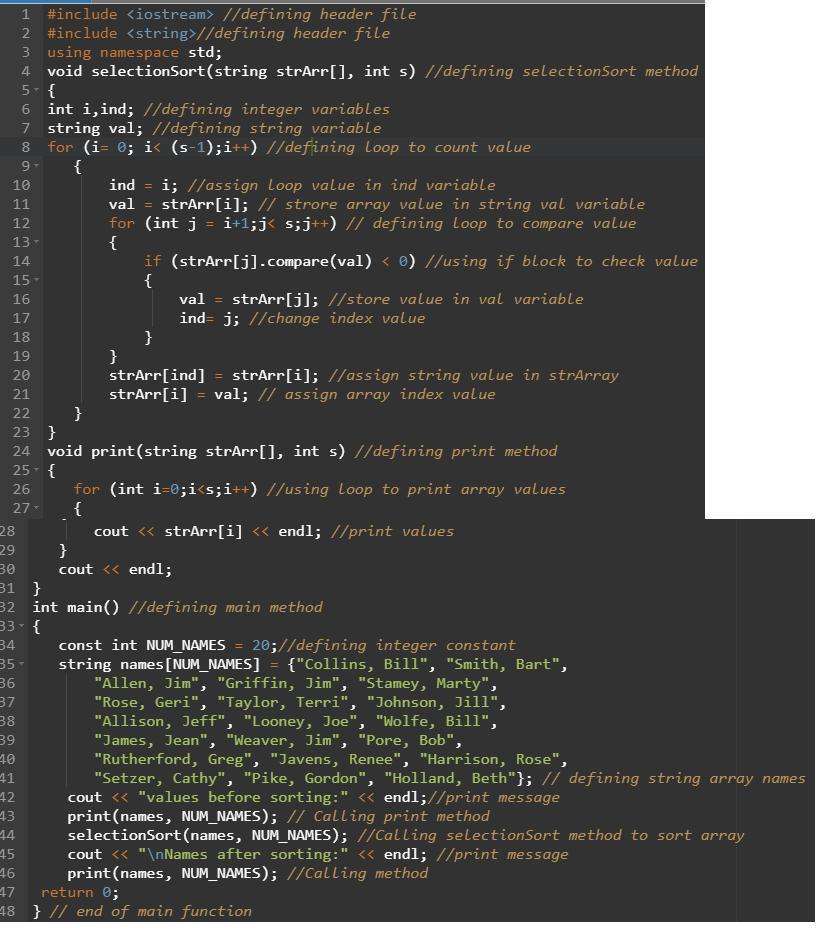Click 'NUM_NAMES = 20' constant definition
The height and width of the screenshot is (932, 819).
207,646
